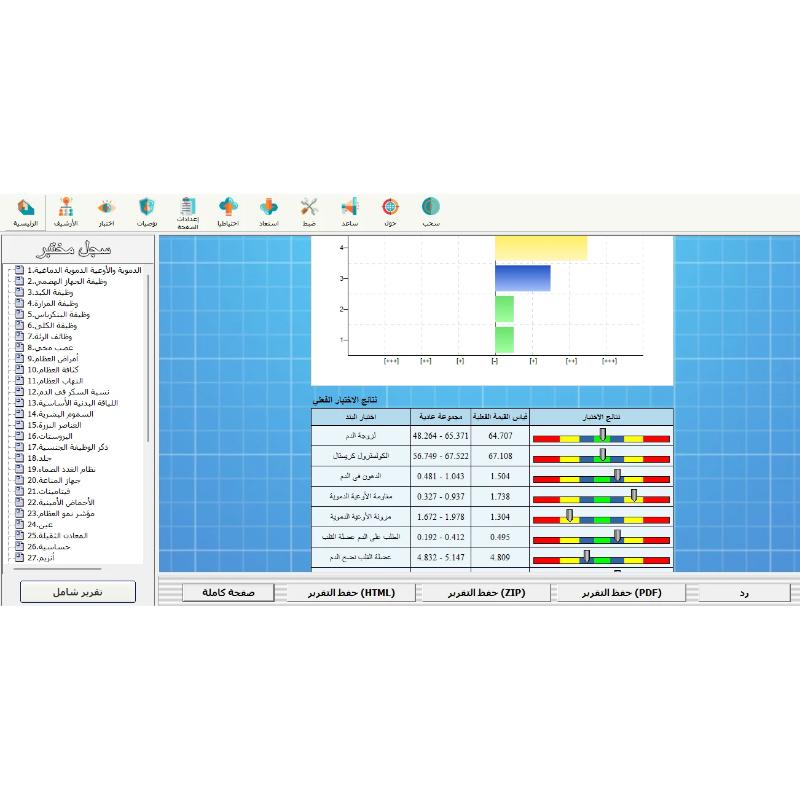Viewport: 800px width, 800px height.
Task: Click the measured value 4.809 cell
Action: pyautogui.click(x=500, y=558)
